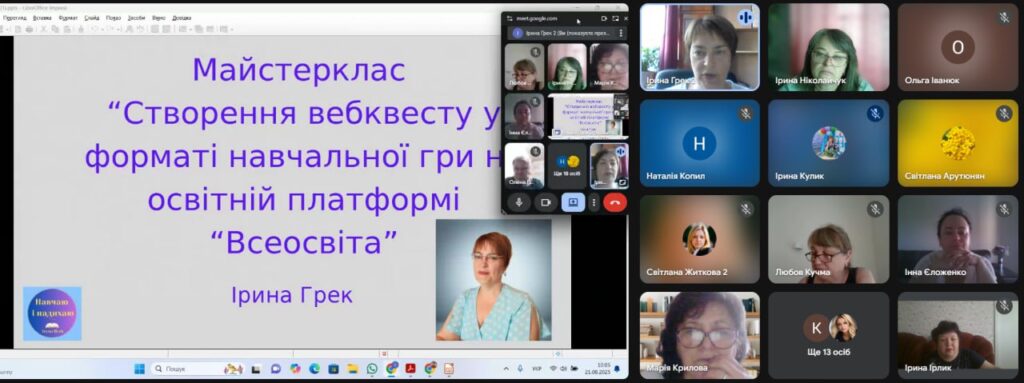Open the 'Ще 13 осіб' participants tile
The width and height of the screenshot is (1024, 383).
[828, 336]
